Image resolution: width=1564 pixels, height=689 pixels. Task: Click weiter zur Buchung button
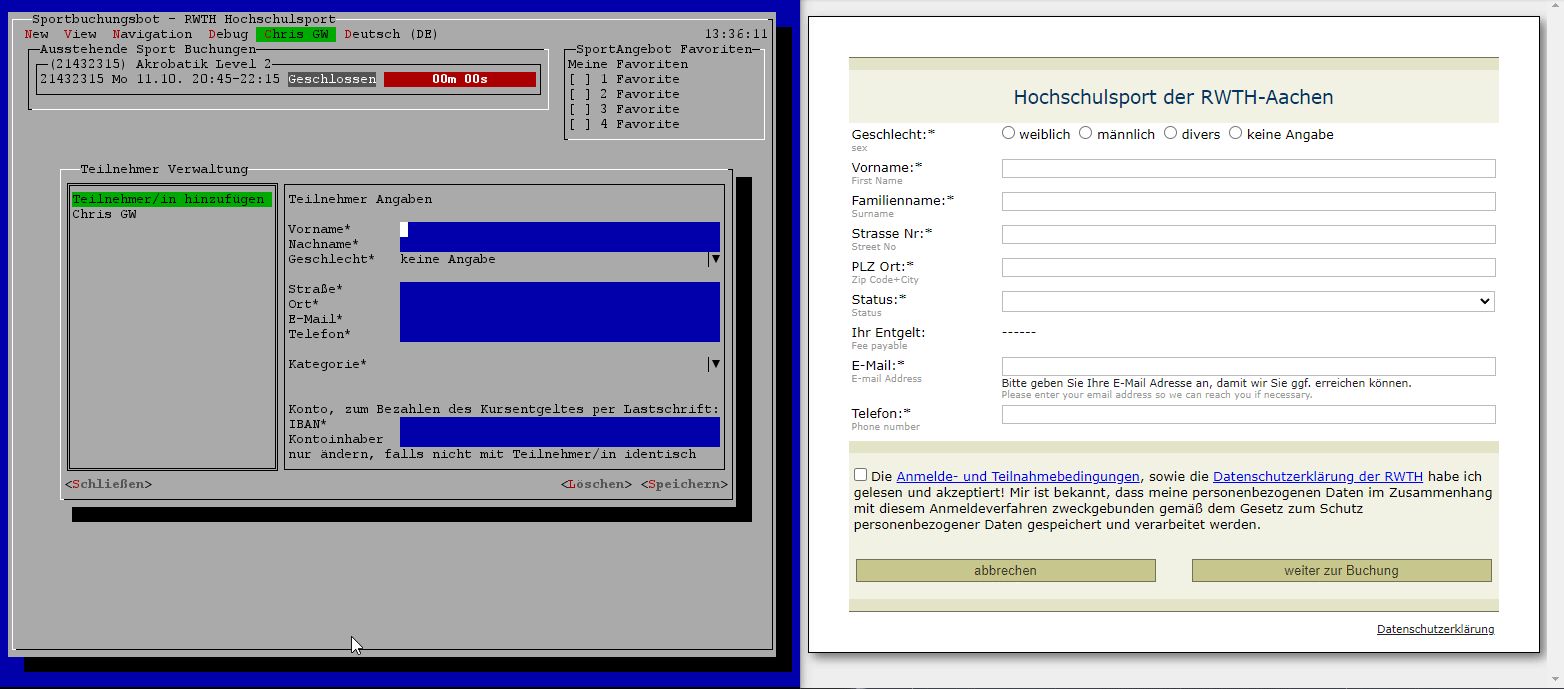tap(1341, 570)
